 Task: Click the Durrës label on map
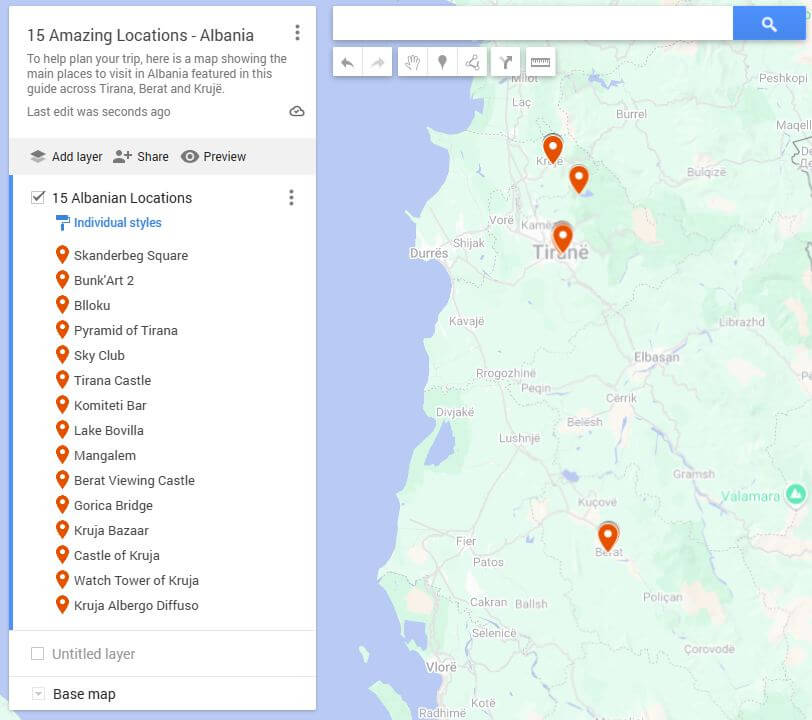point(429,253)
